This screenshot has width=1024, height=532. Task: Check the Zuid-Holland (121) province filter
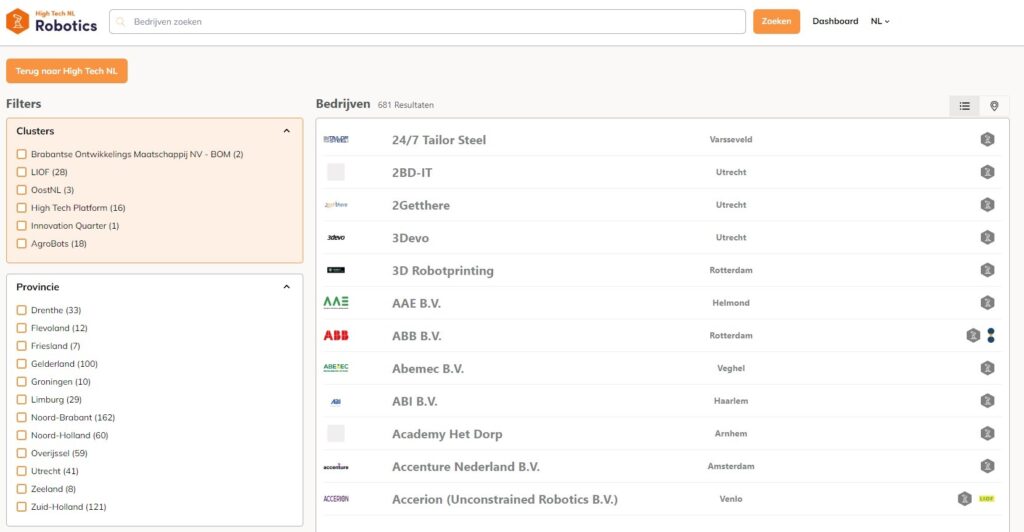click(22, 507)
